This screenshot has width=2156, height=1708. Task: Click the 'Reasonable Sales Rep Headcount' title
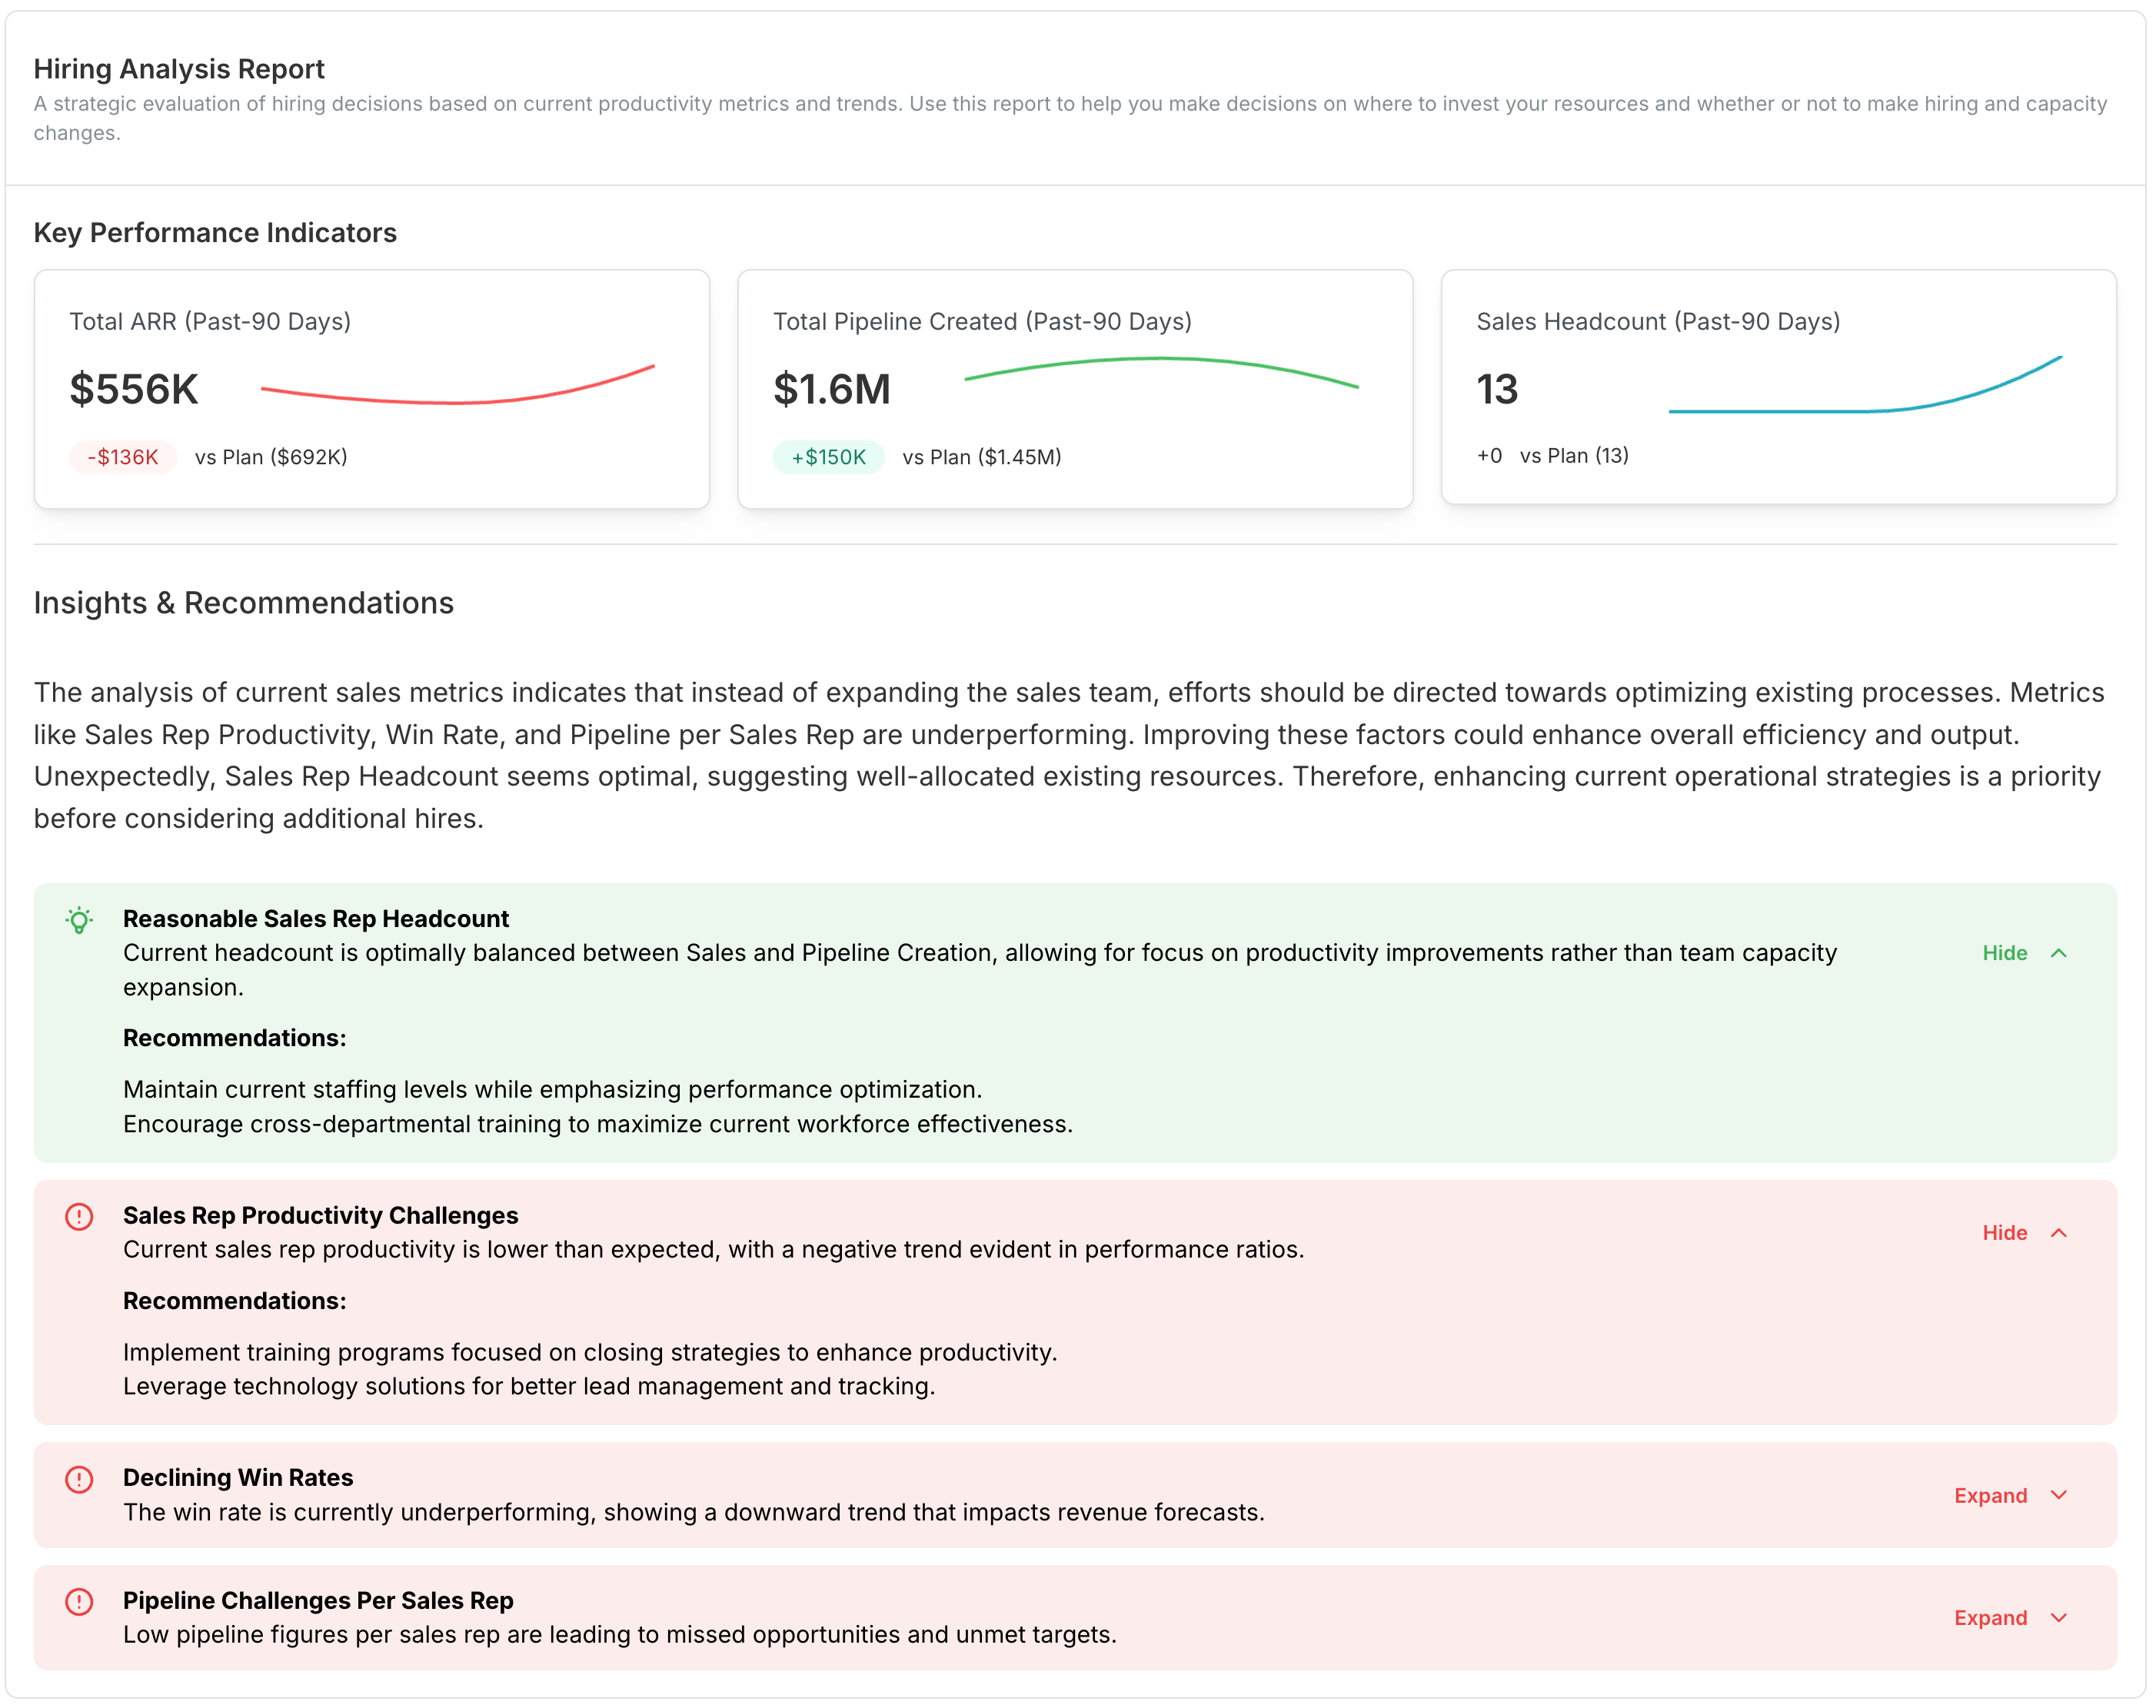316,919
